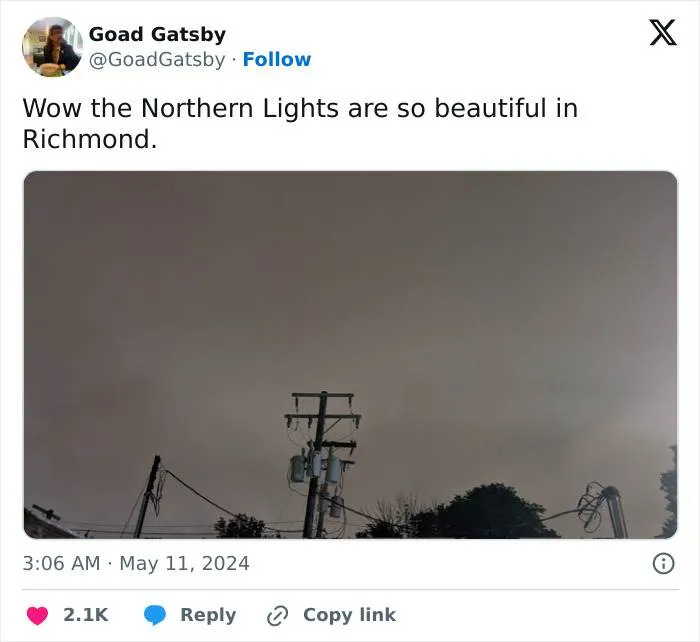The height and width of the screenshot is (642, 700).
Task: Open the 3:06 AM timestamp link
Action: click(x=61, y=564)
